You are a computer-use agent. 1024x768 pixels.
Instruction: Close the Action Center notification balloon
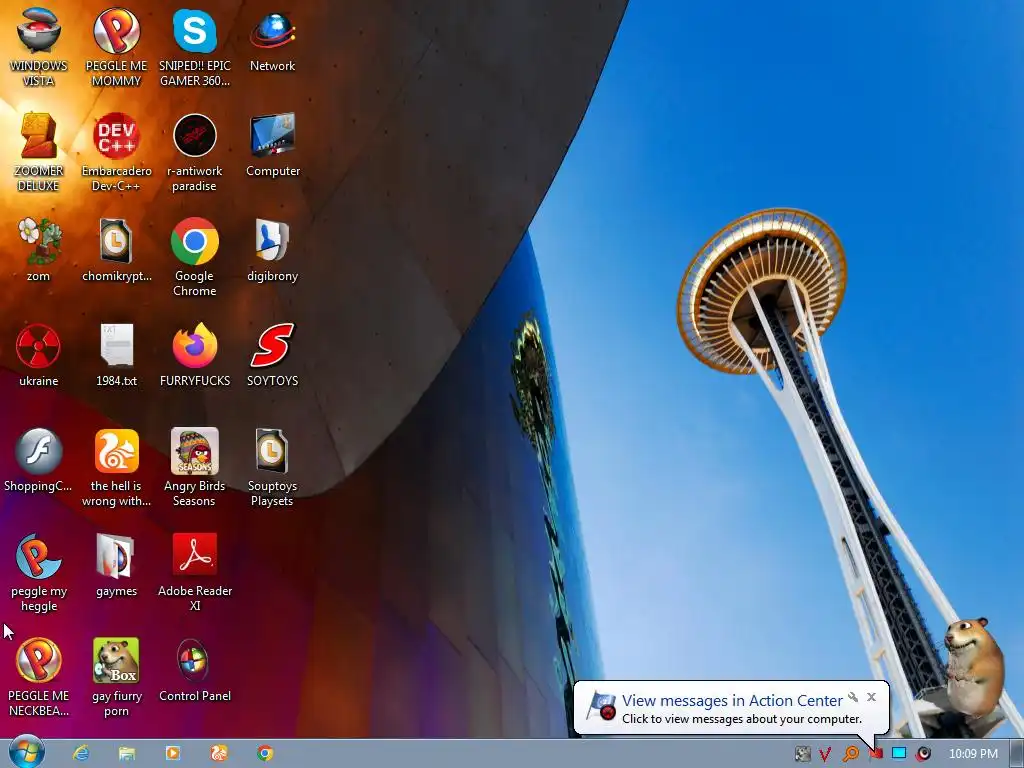tap(871, 697)
